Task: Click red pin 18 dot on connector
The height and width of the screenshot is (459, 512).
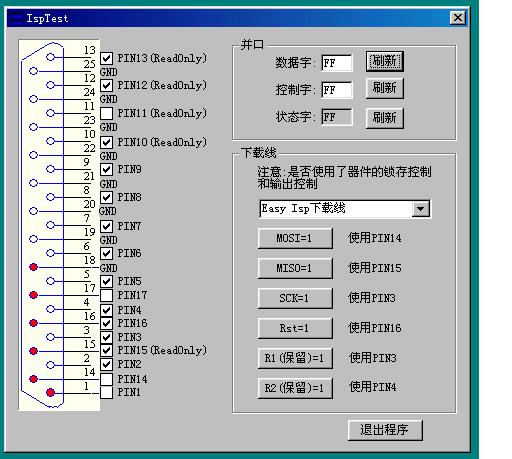Action: click(33, 267)
